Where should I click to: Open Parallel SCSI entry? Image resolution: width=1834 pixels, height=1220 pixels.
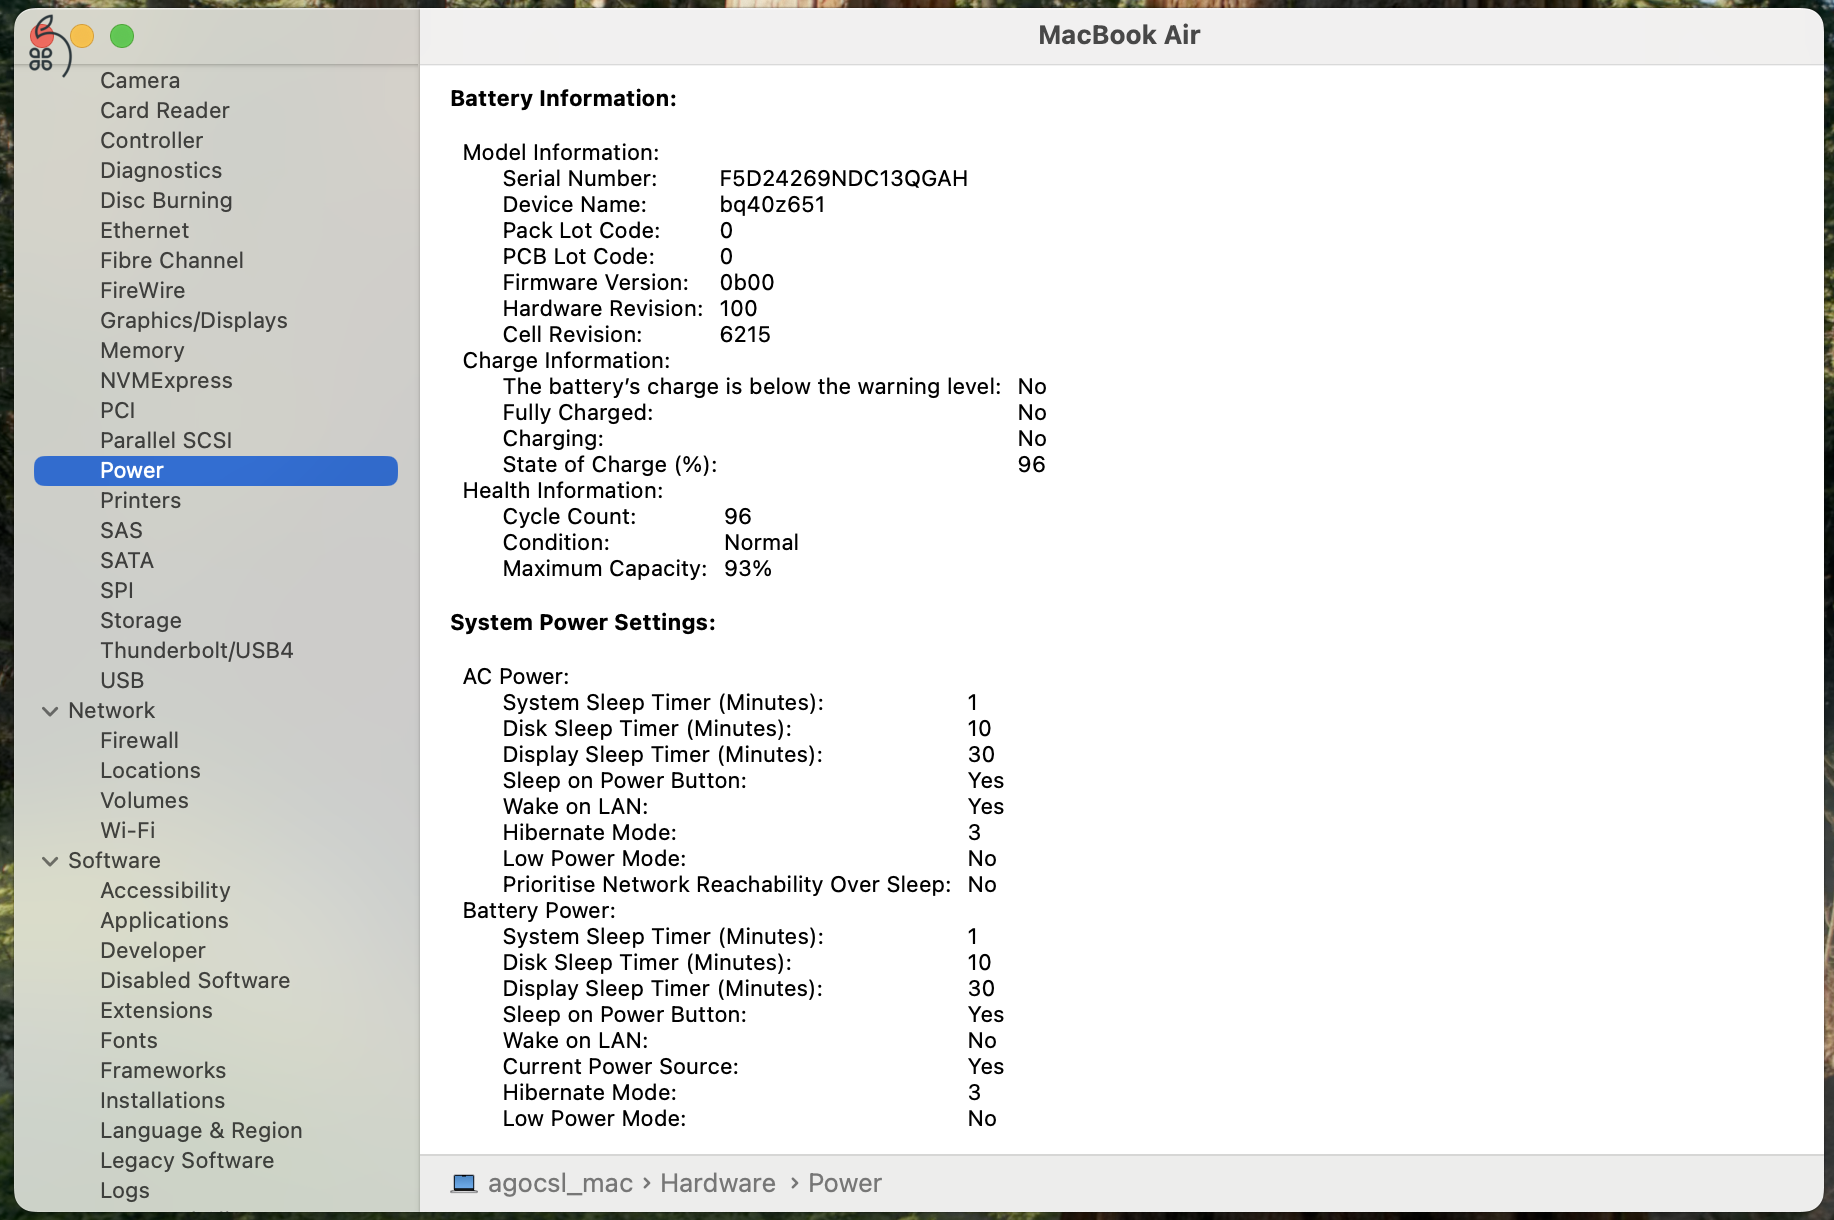pyautogui.click(x=166, y=440)
